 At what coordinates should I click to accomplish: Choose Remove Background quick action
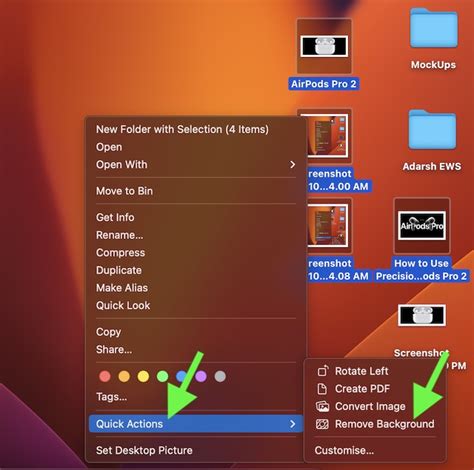pyautogui.click(x=385, y=424)
